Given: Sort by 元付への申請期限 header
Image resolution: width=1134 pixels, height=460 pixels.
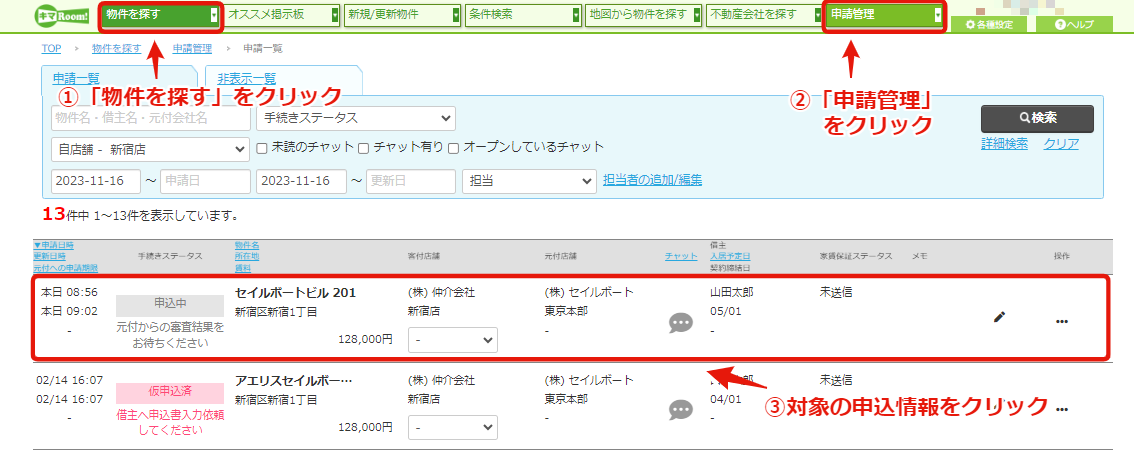Looking at the screenshot, I should point(66,268).
